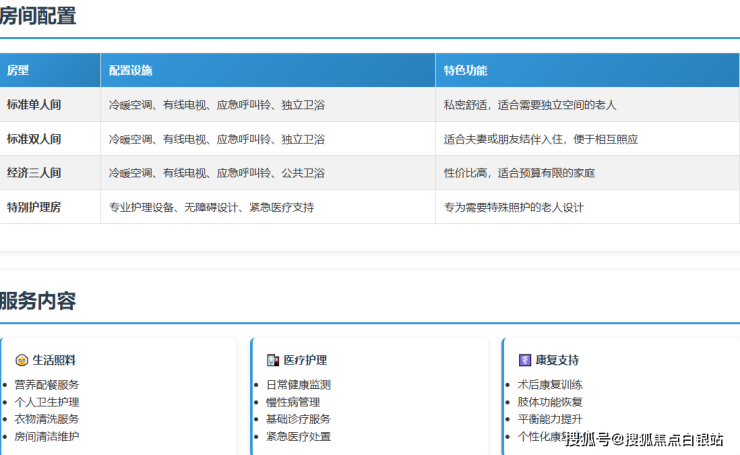This screenshot has width=740, height=455.
Task: Select the 个人卫生护理 list item
Action: pyautogui.click(x=46, y=402)
